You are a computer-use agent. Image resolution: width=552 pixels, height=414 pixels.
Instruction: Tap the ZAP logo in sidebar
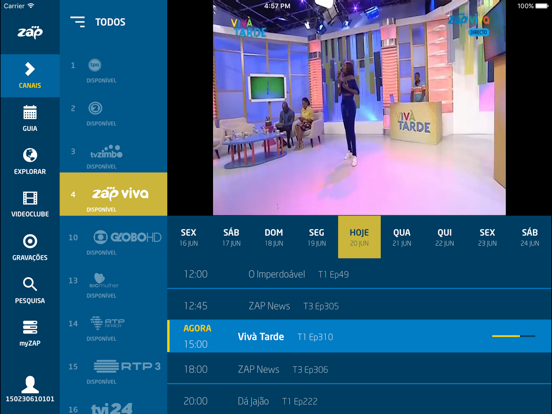[x=30, y=32]
